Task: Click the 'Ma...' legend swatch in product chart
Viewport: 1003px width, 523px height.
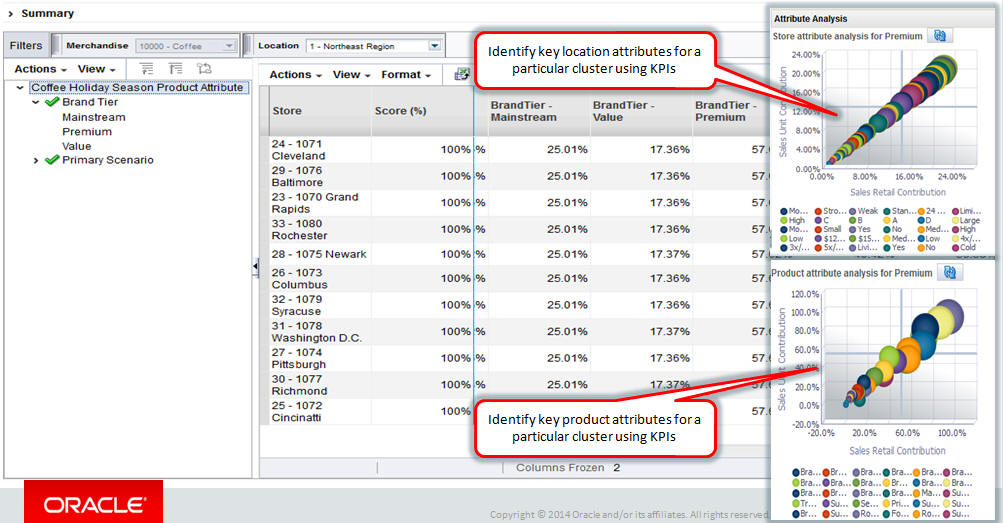Action: [917, 493]
